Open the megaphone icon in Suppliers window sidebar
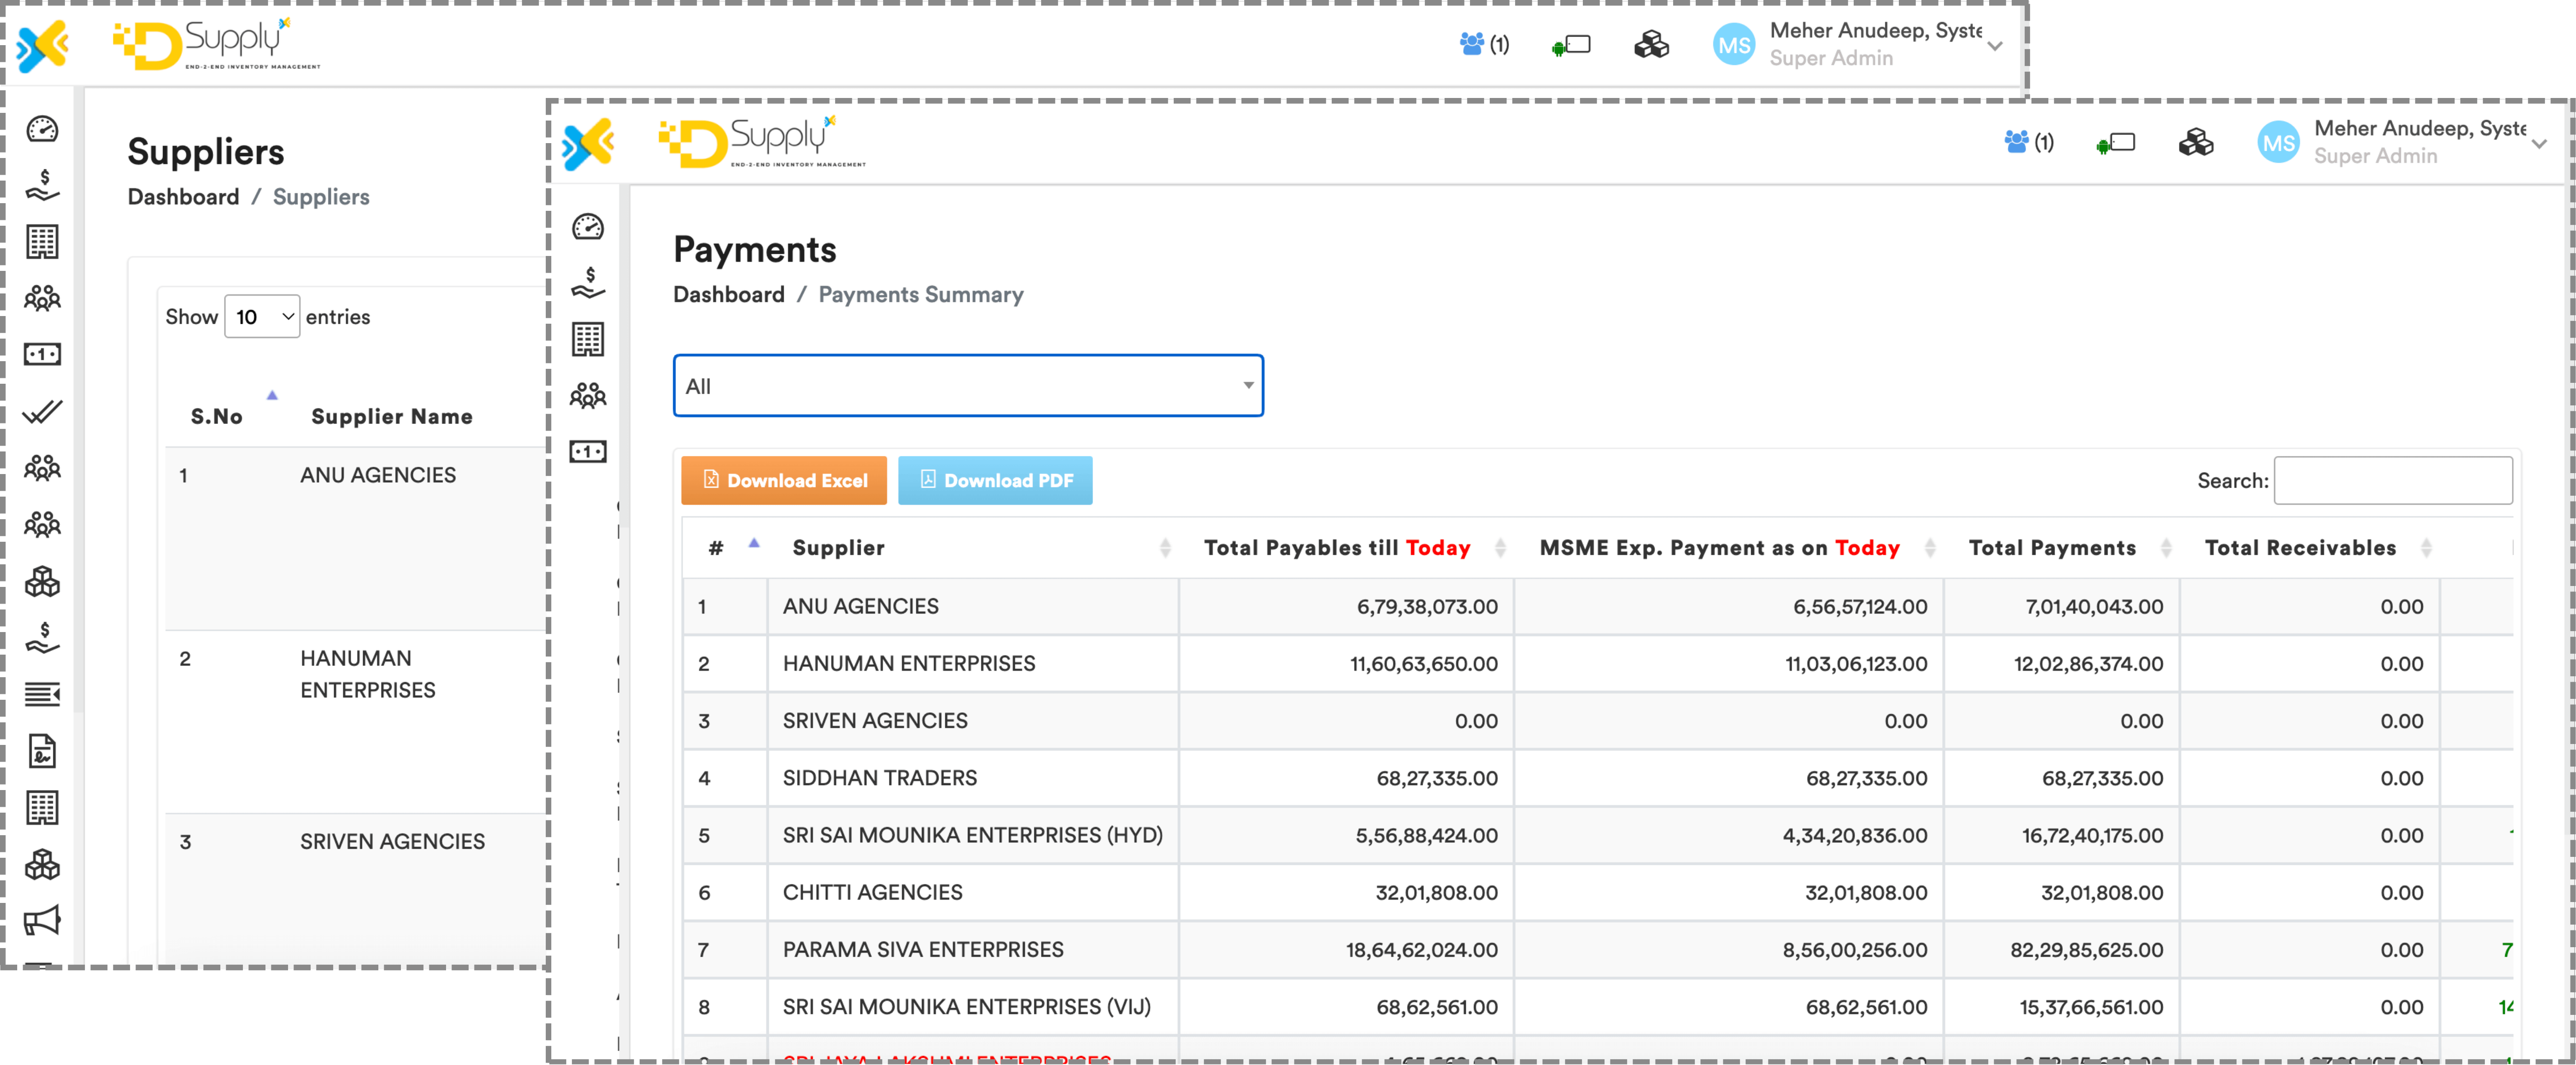2576x1065 pixels. tap(42, 920)
